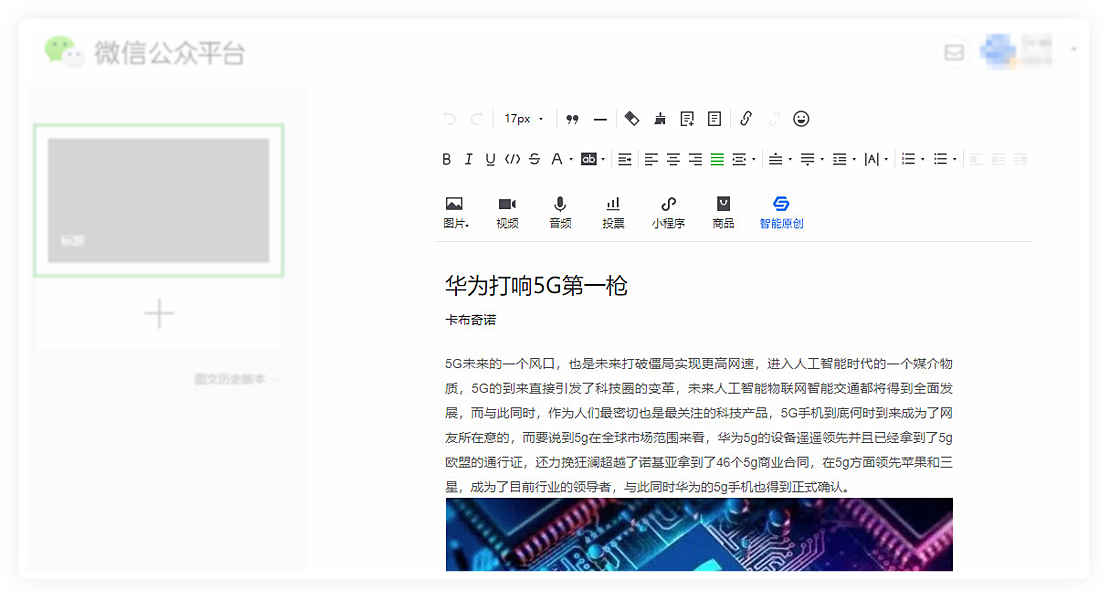The width and height of the screenshot is (1107, 597).
Task: Toggle inline code formatting
Action: 513,159
